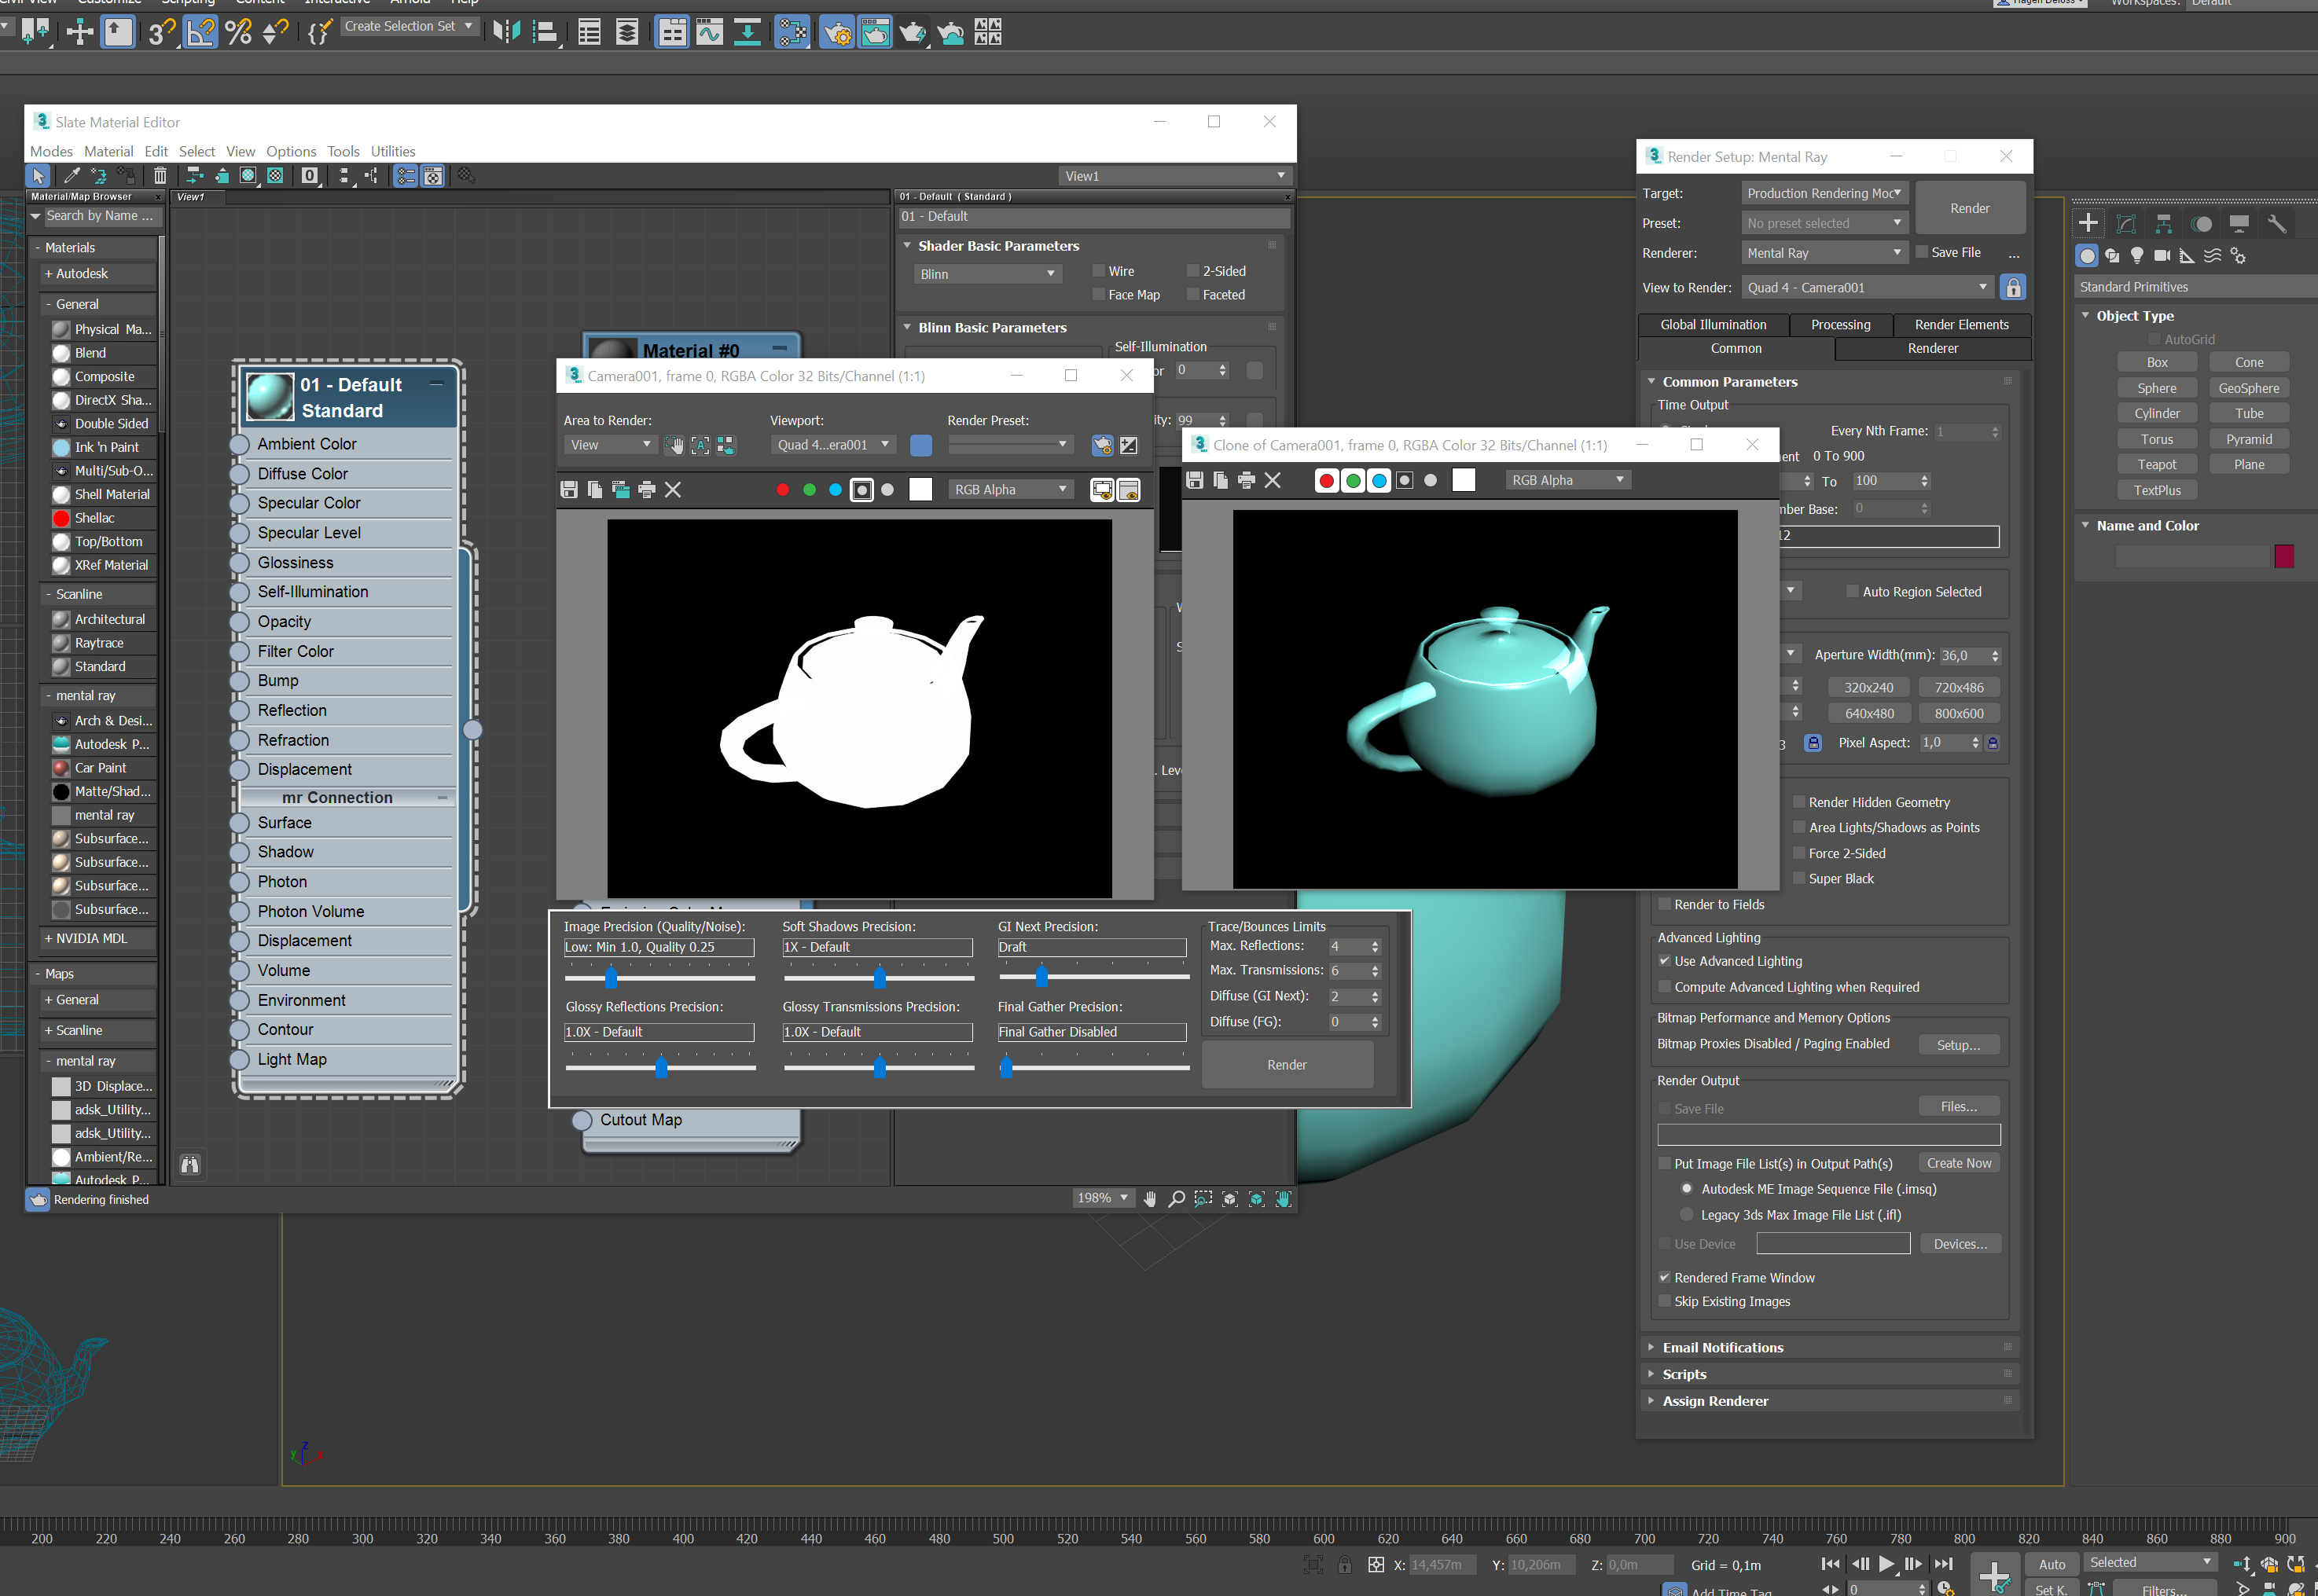Enable Render Hidden Geometry
This screenshot has height=1596, width=2318.
1800,802
